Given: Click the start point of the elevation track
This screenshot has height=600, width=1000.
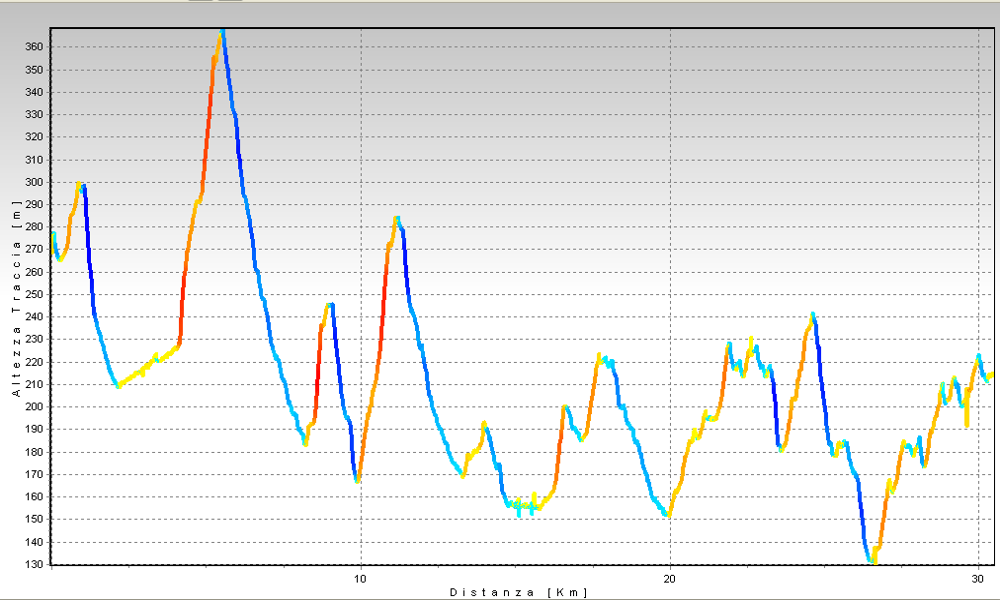Looking at the screenshot, I should [x=53, y=234].
